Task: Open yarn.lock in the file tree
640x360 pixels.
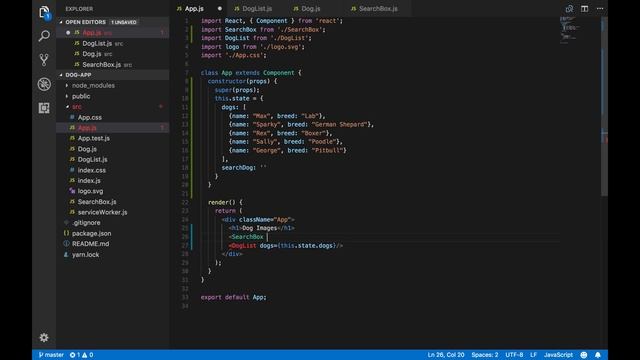Action: (113, 254)
